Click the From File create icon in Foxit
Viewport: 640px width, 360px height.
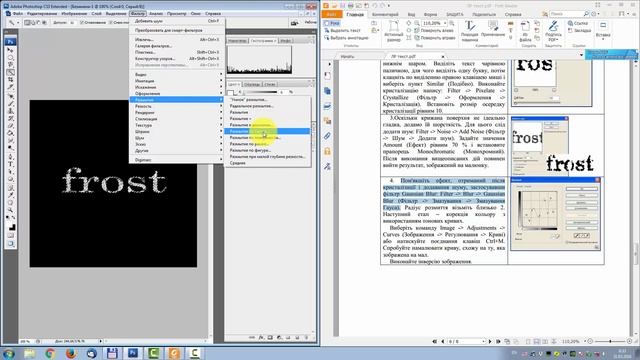(x=525, y=31)
